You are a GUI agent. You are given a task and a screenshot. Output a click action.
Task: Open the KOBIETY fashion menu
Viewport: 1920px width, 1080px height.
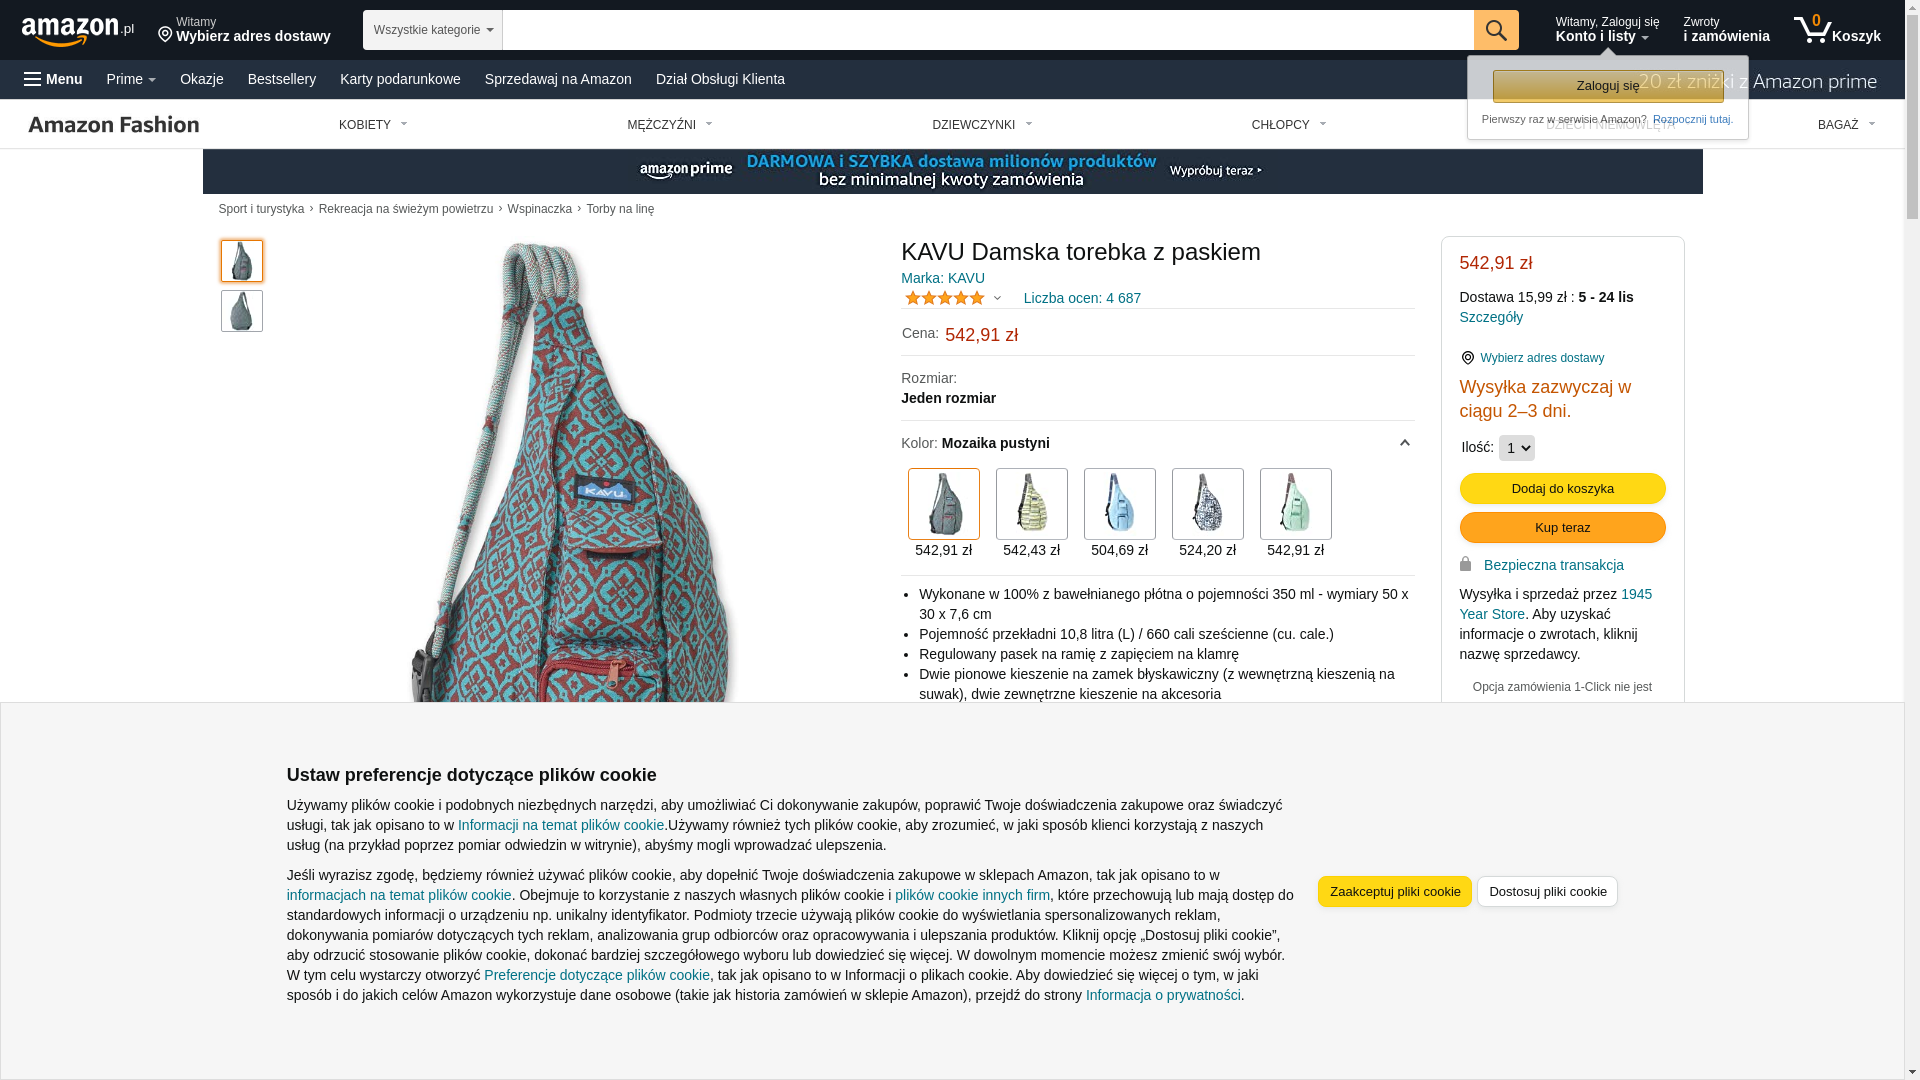373,125
